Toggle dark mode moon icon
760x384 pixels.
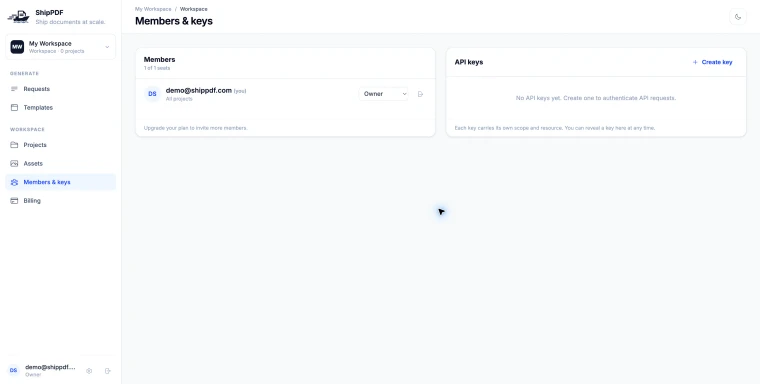pos(738,17)
